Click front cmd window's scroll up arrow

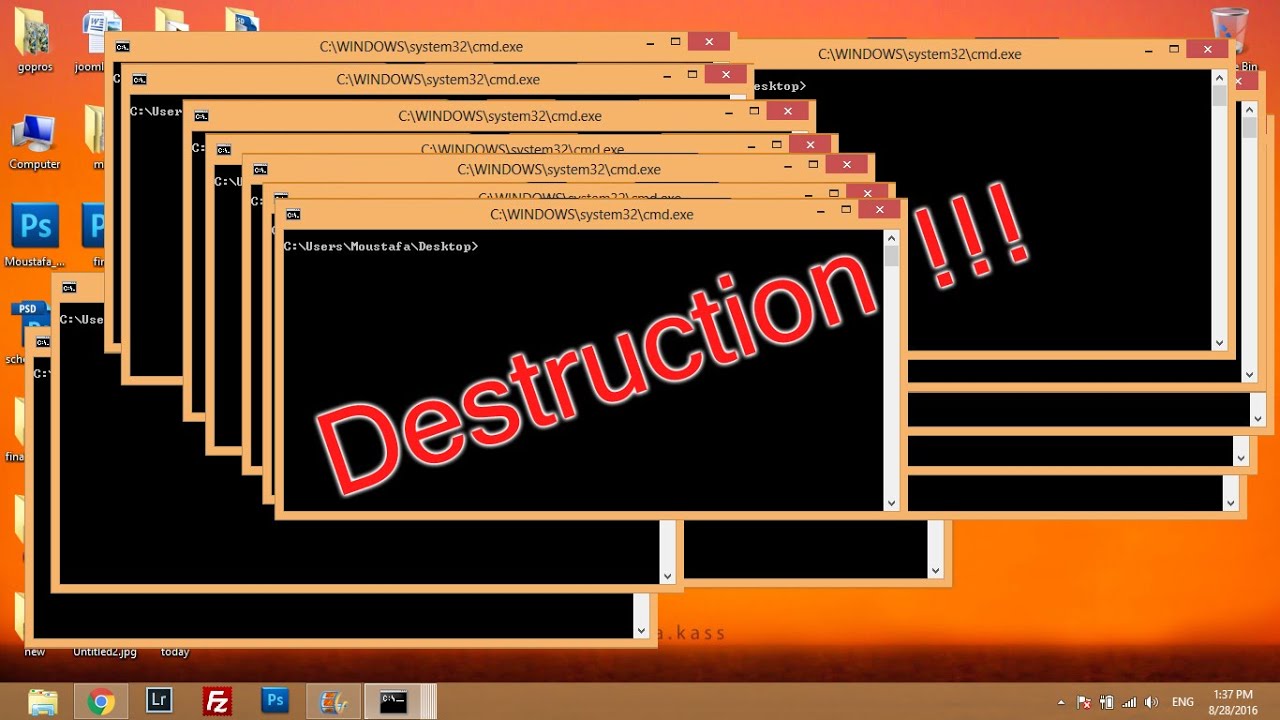892,238
